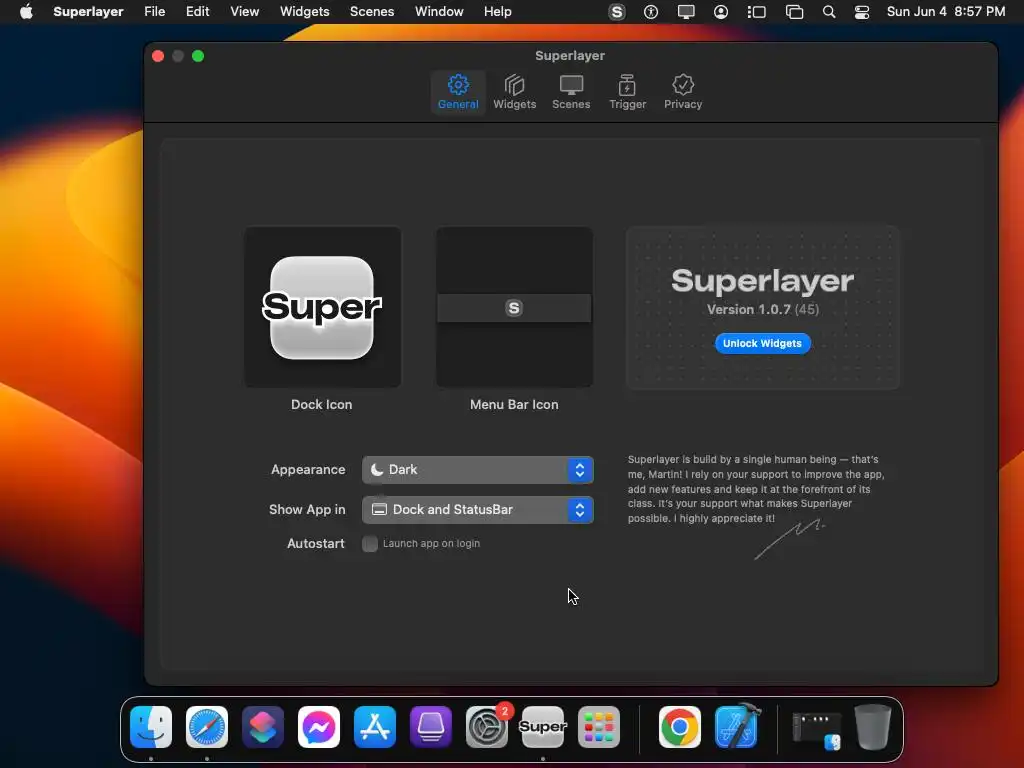Click the Accessibility status icon in menu bar
Screen dimensions: 1024x768
pyautogui.click(x=651, y=12)
